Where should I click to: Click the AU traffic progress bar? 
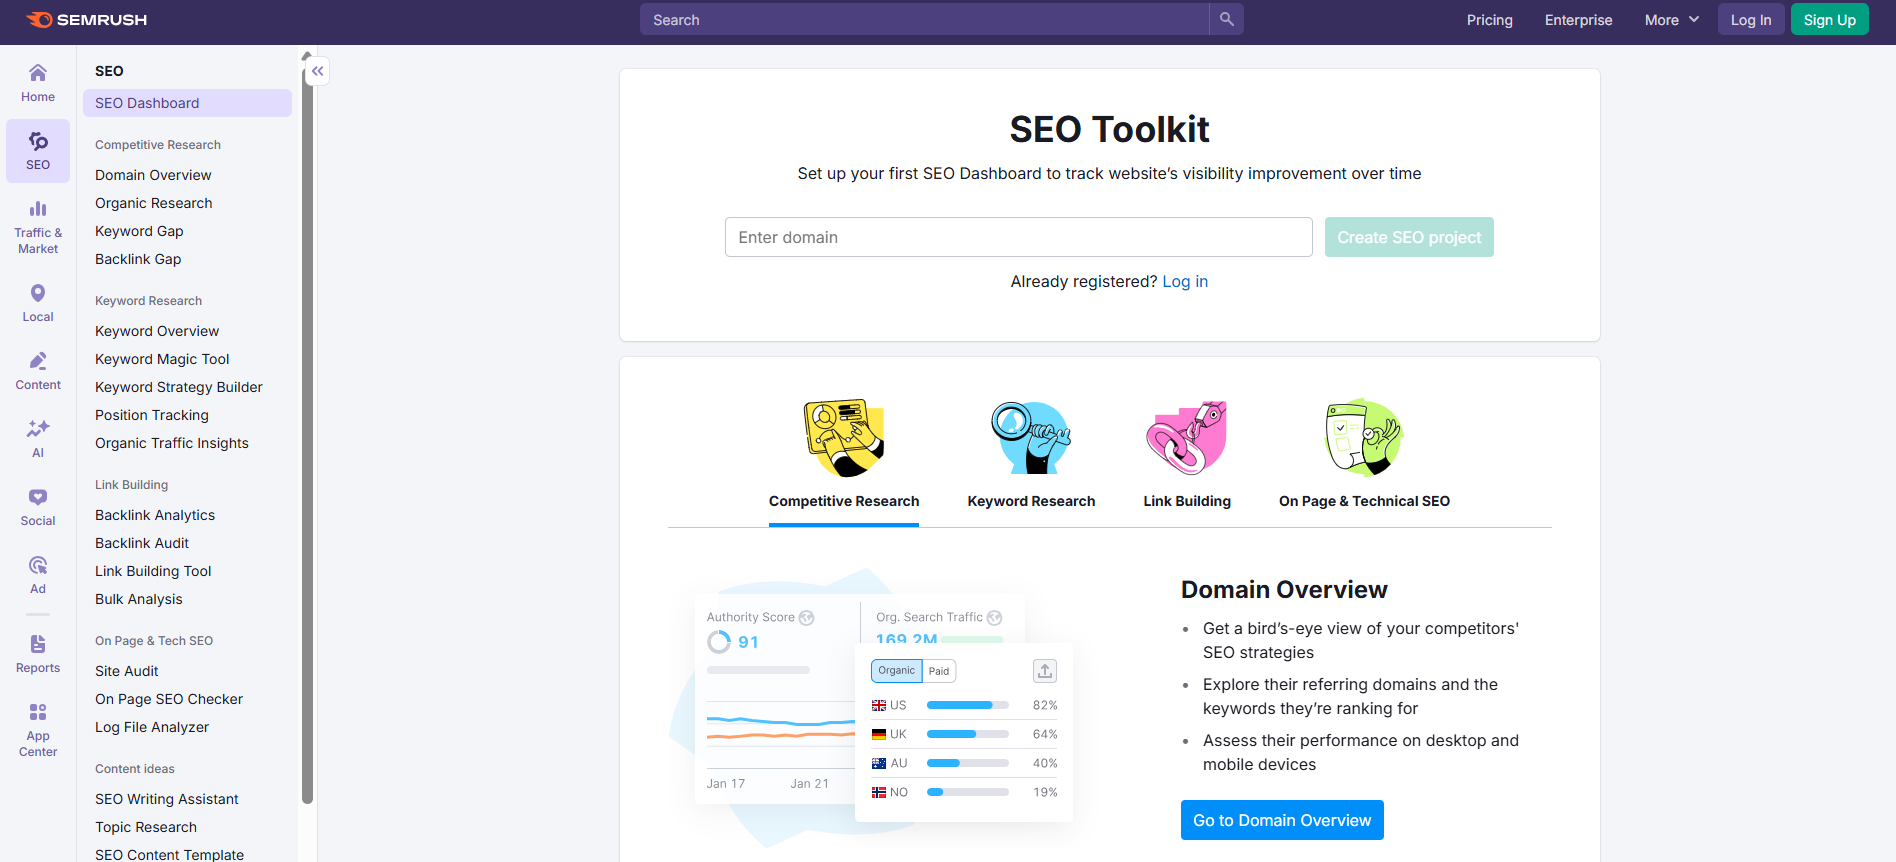coord(968,763)
